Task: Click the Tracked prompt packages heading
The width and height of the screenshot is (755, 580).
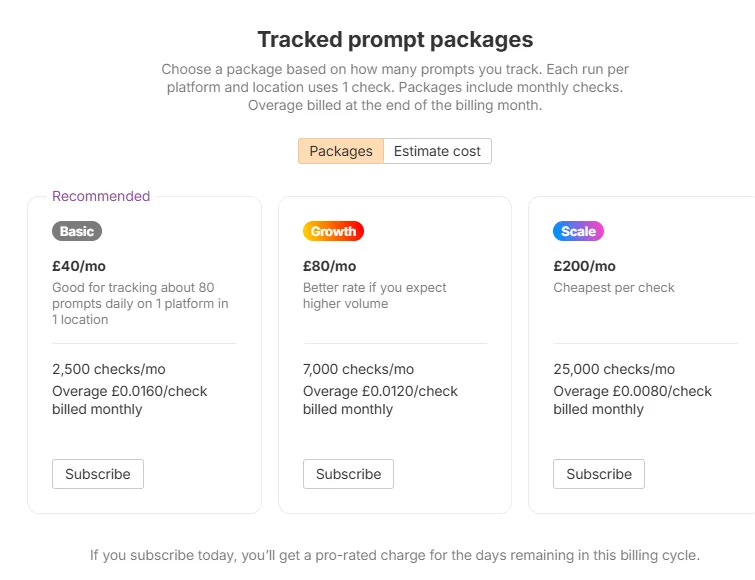Action: point(395,40)
